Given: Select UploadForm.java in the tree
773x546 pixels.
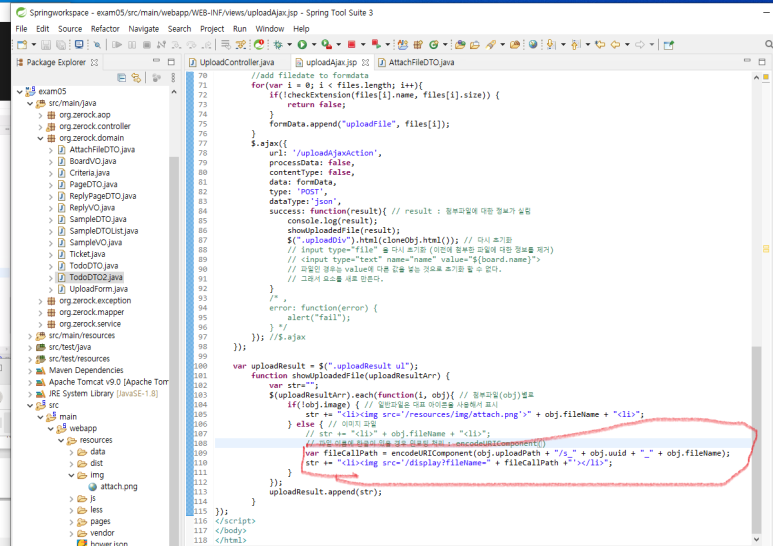Looking at the screenshot, I should tap(99, 289).
